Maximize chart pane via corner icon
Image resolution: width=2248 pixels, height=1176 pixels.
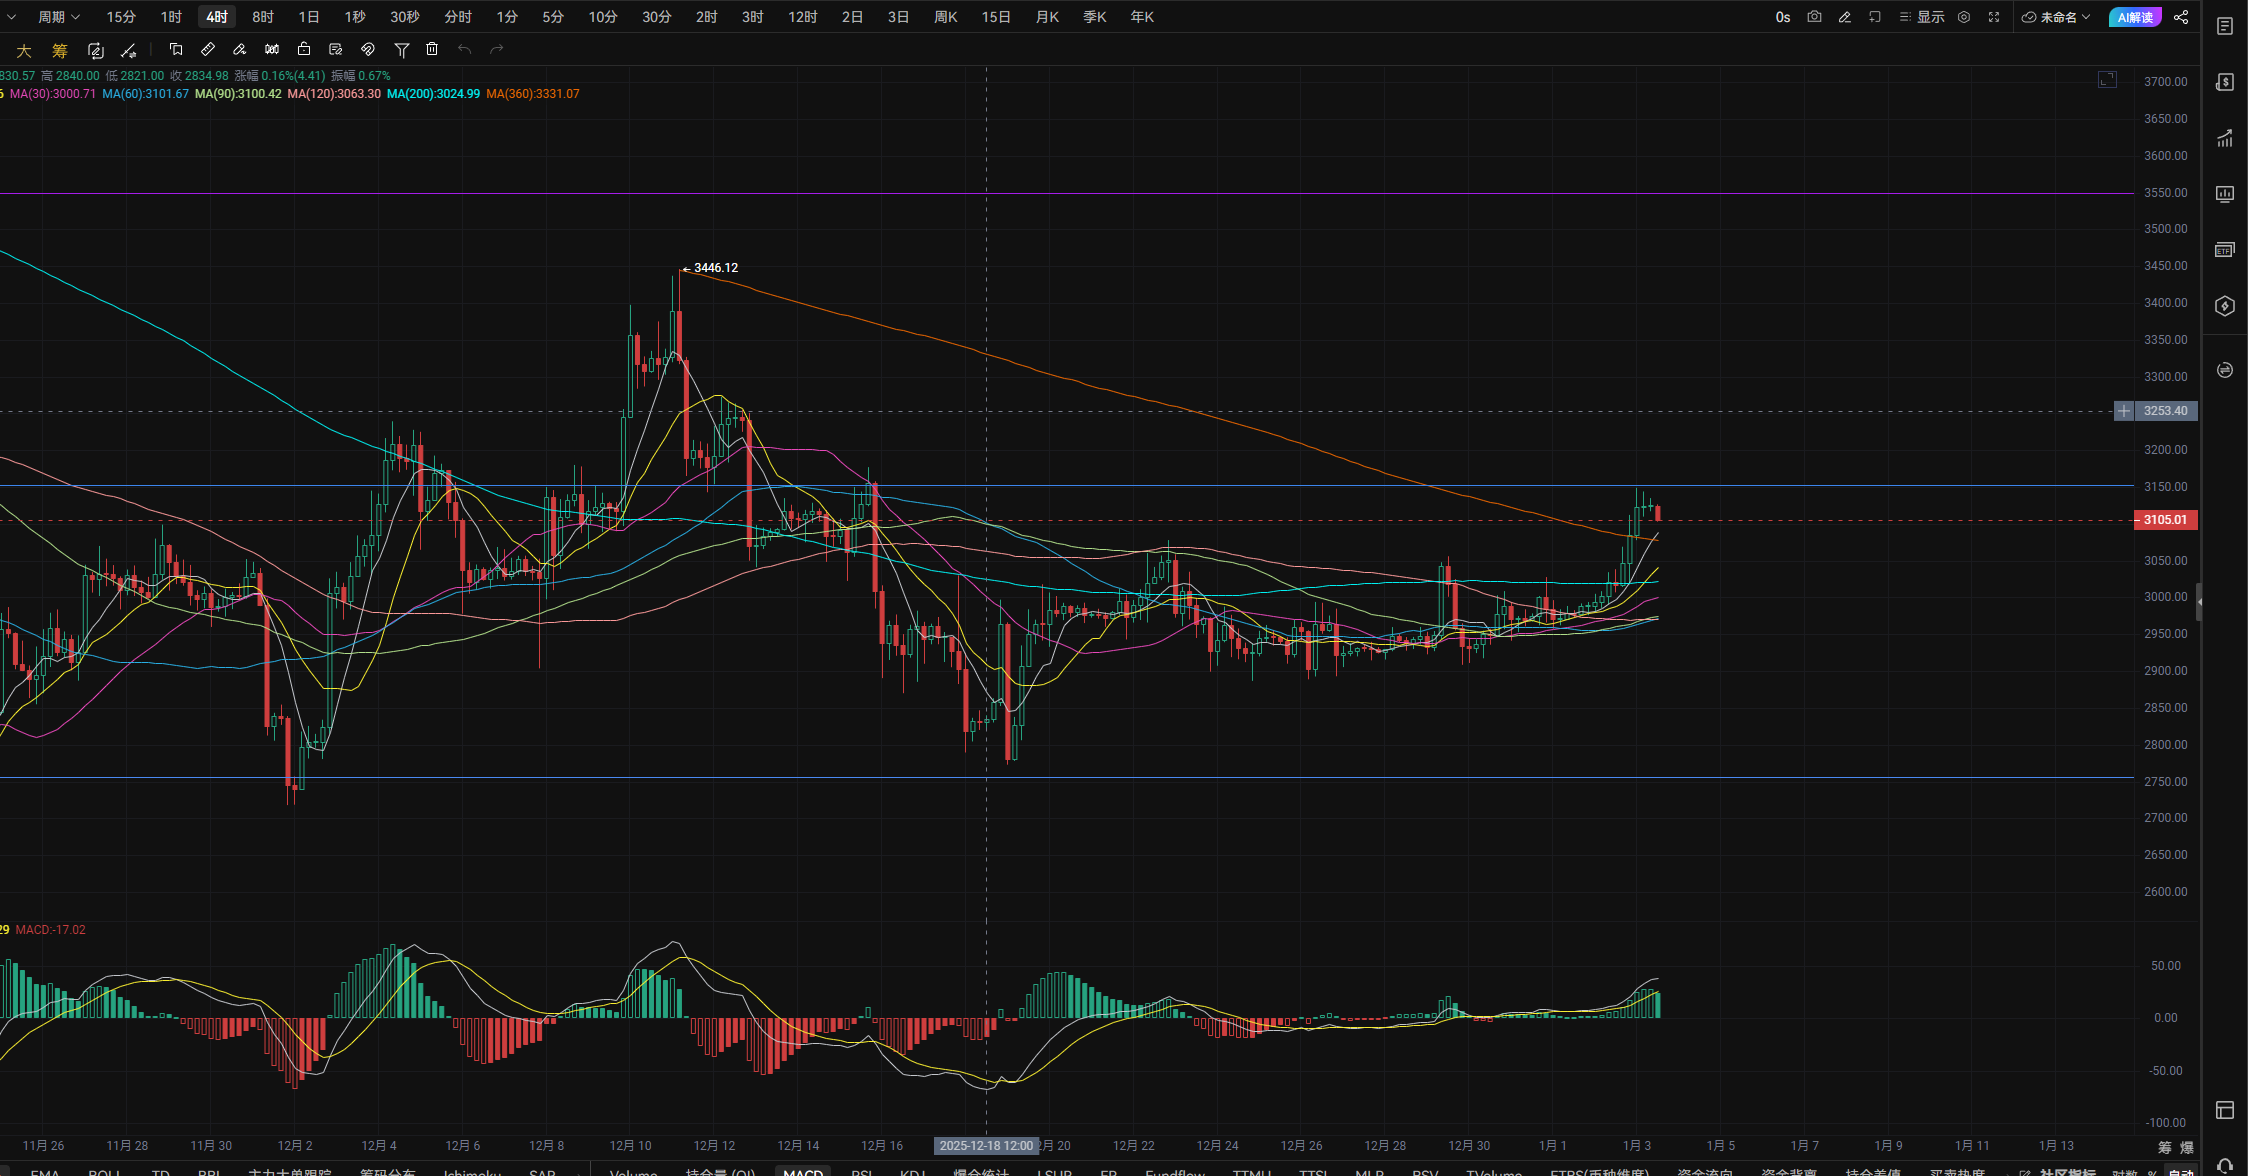tap(2107, 79)
